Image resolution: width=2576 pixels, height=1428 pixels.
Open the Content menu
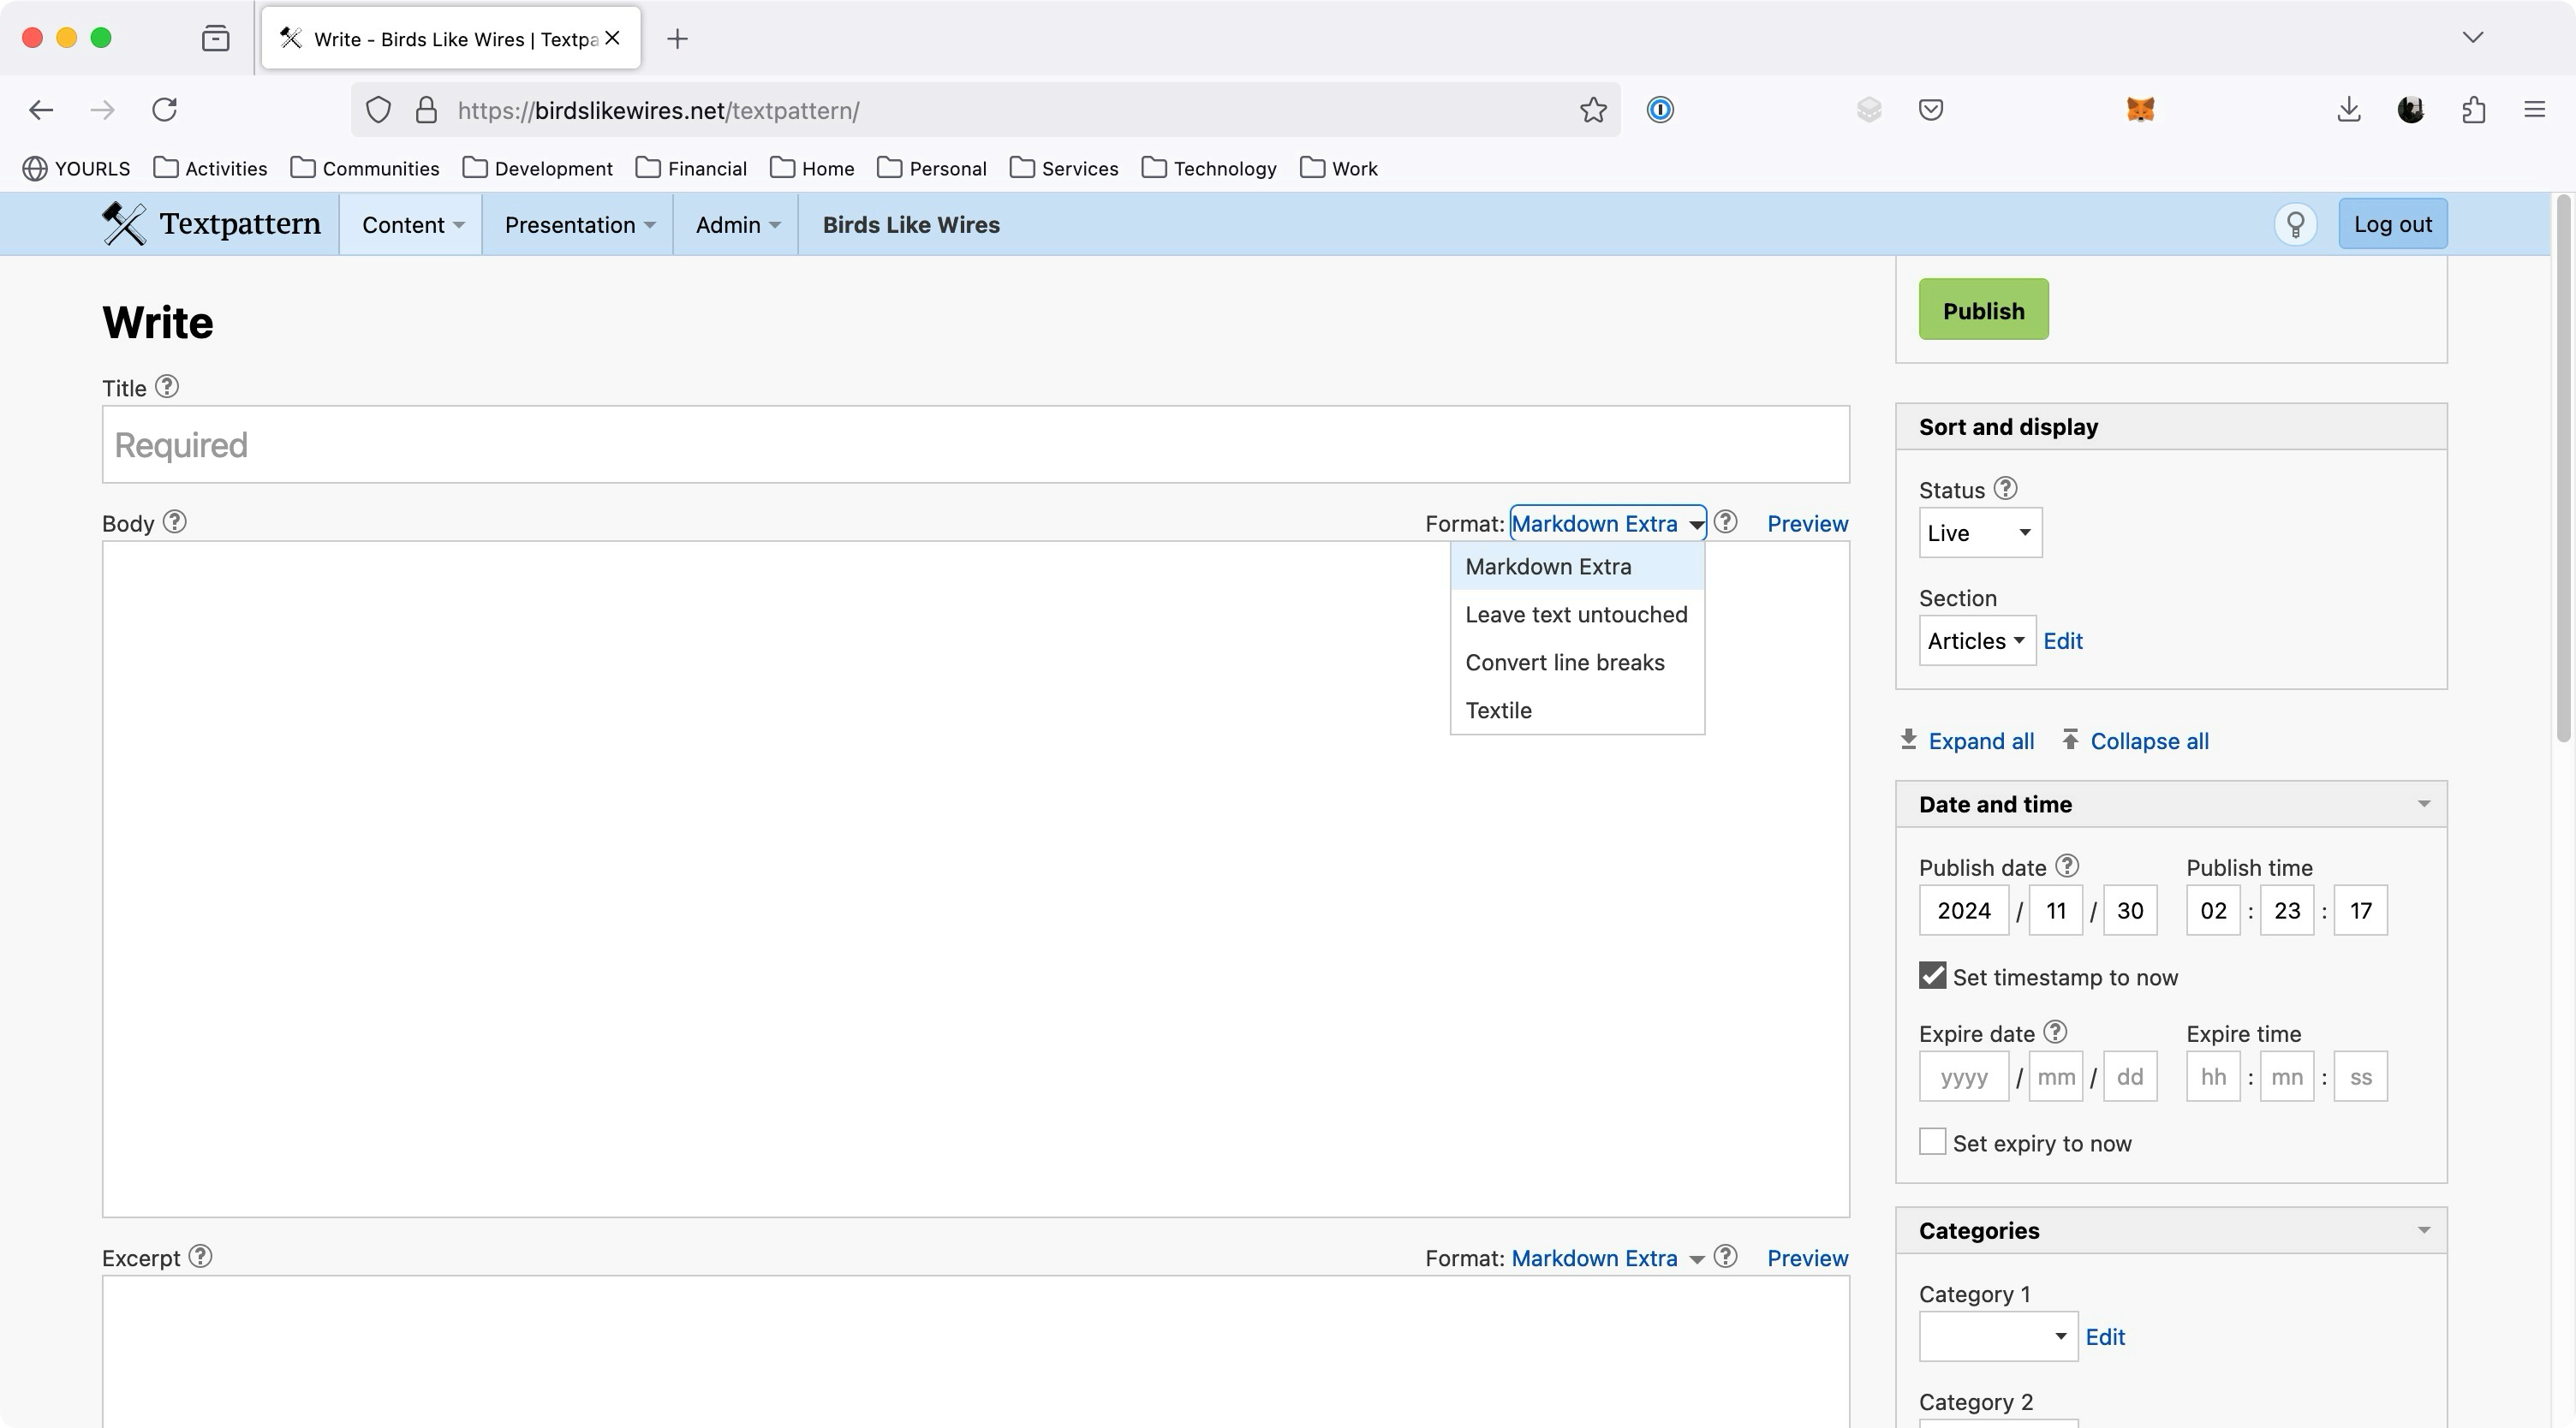[411, 225]
